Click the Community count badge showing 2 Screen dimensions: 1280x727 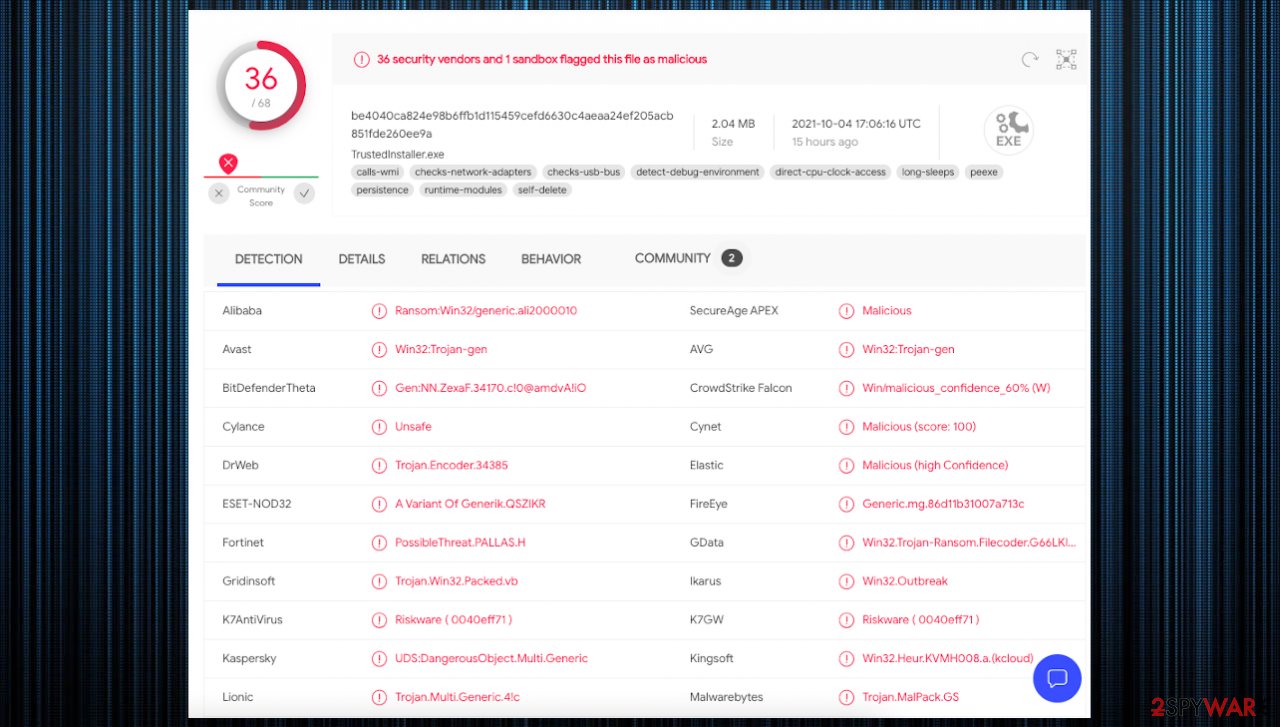(x=731, y=258)
